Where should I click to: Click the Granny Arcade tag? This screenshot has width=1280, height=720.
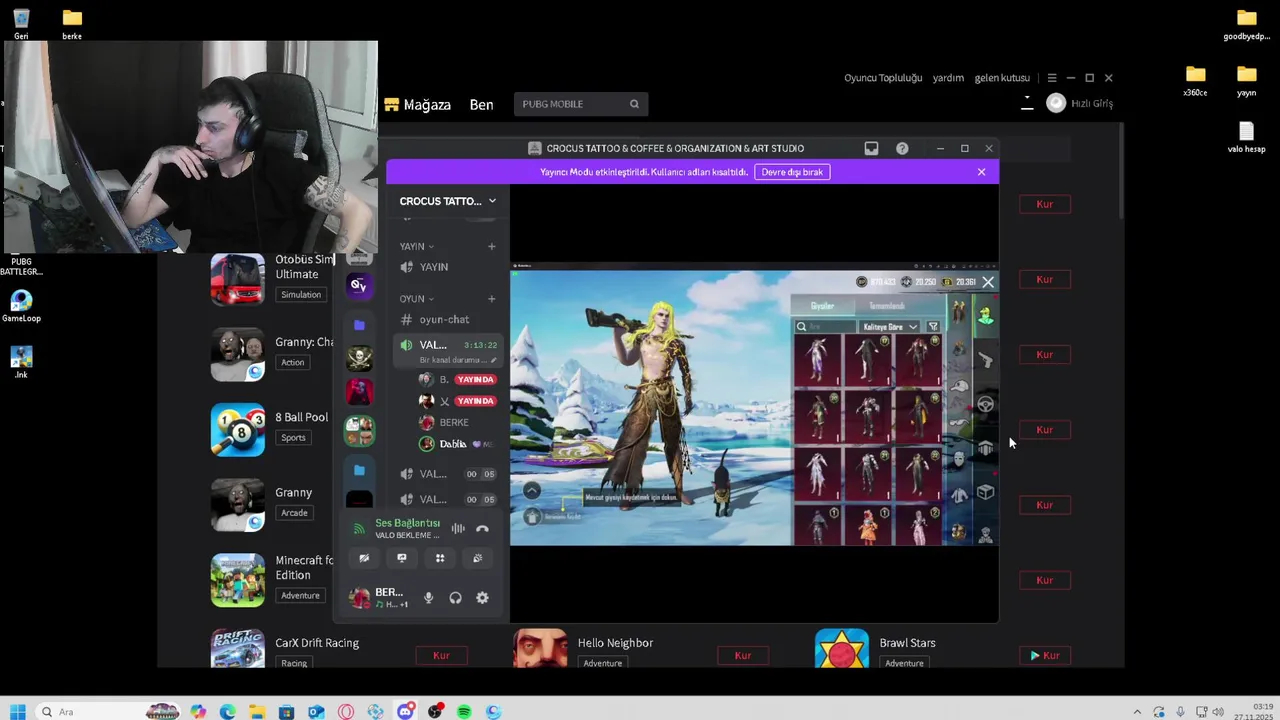294,513
